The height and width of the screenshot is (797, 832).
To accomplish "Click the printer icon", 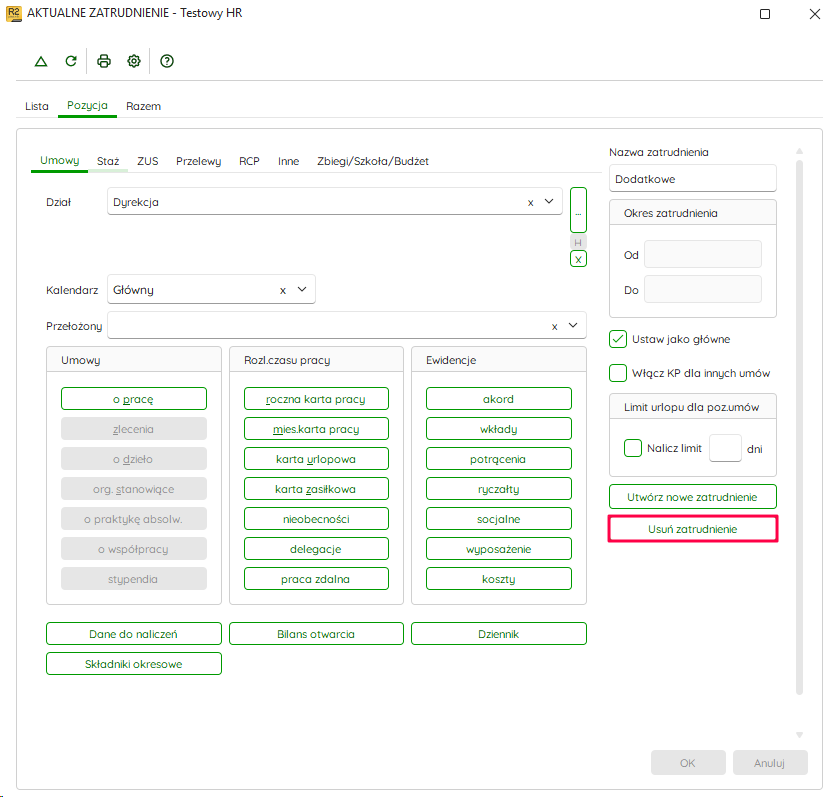I will point(104,61).
